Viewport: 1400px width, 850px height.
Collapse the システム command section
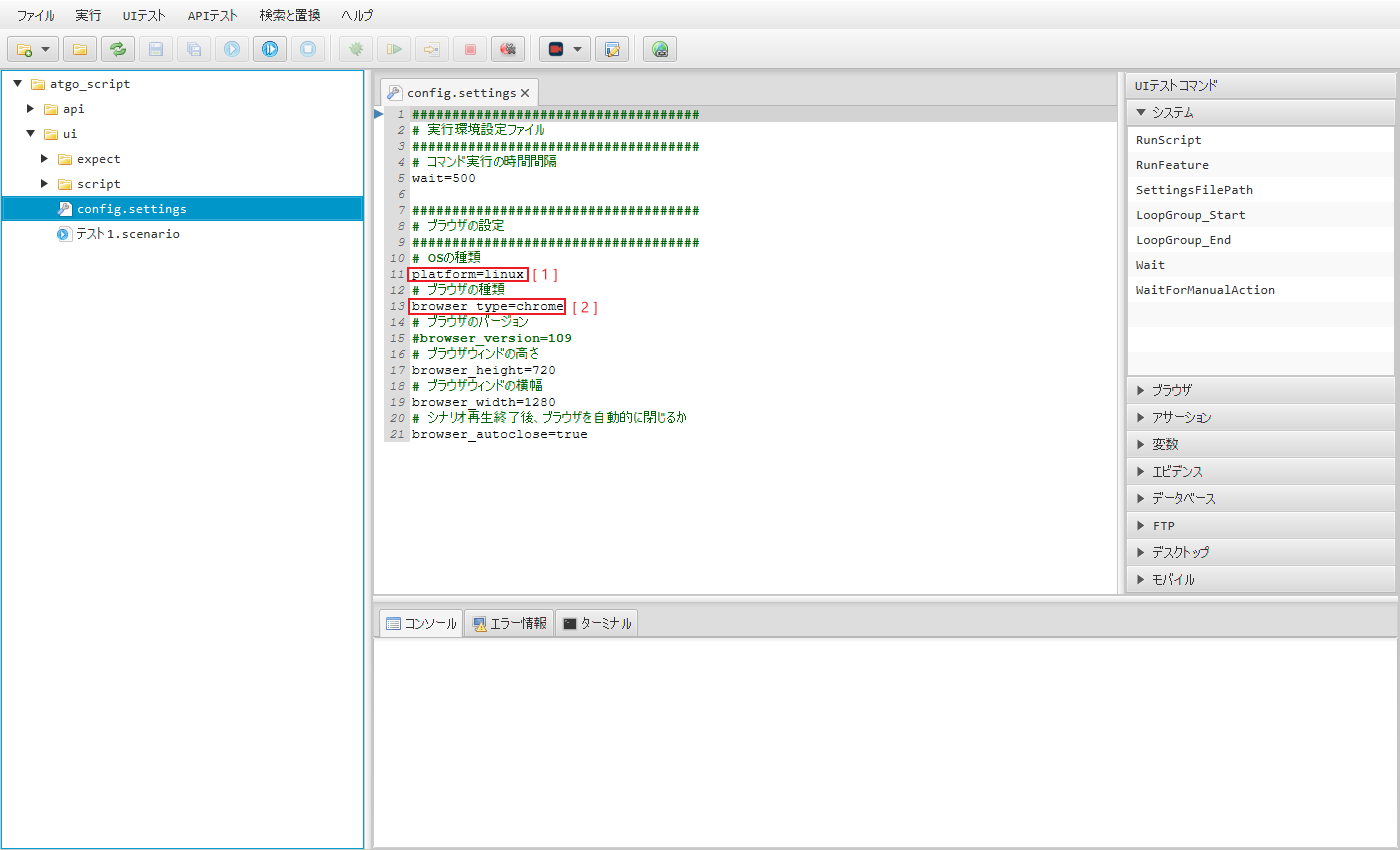point(1260,113)
